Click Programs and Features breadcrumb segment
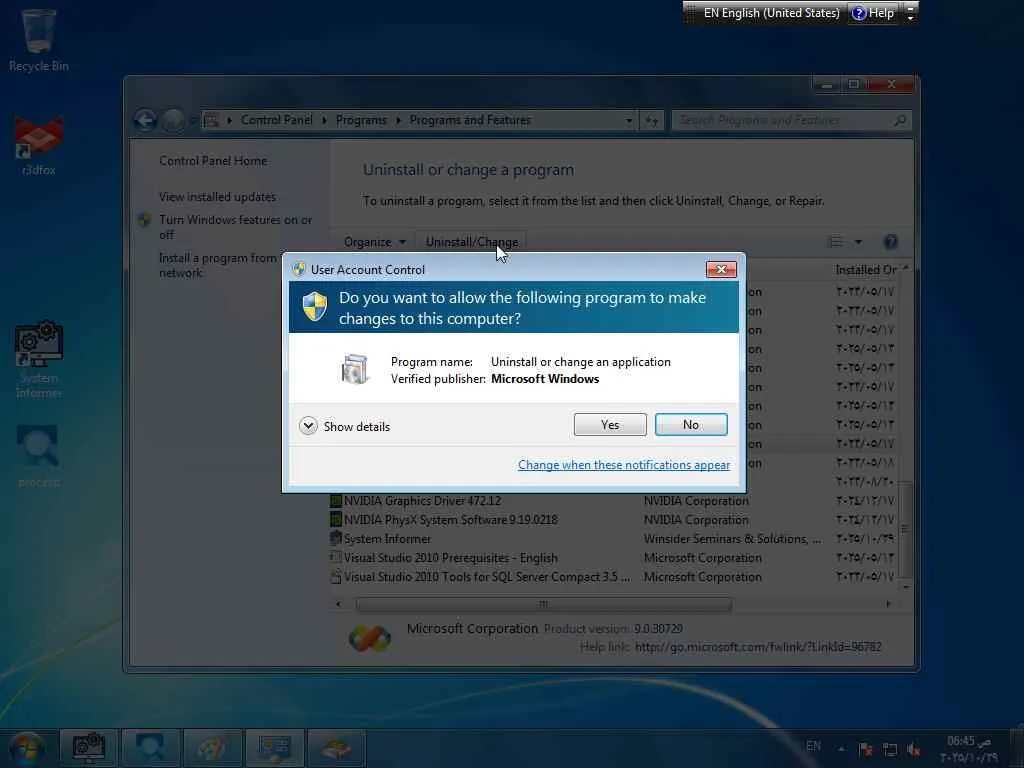The height and width of the screenshot is (768, 1024). coord(470,120)
